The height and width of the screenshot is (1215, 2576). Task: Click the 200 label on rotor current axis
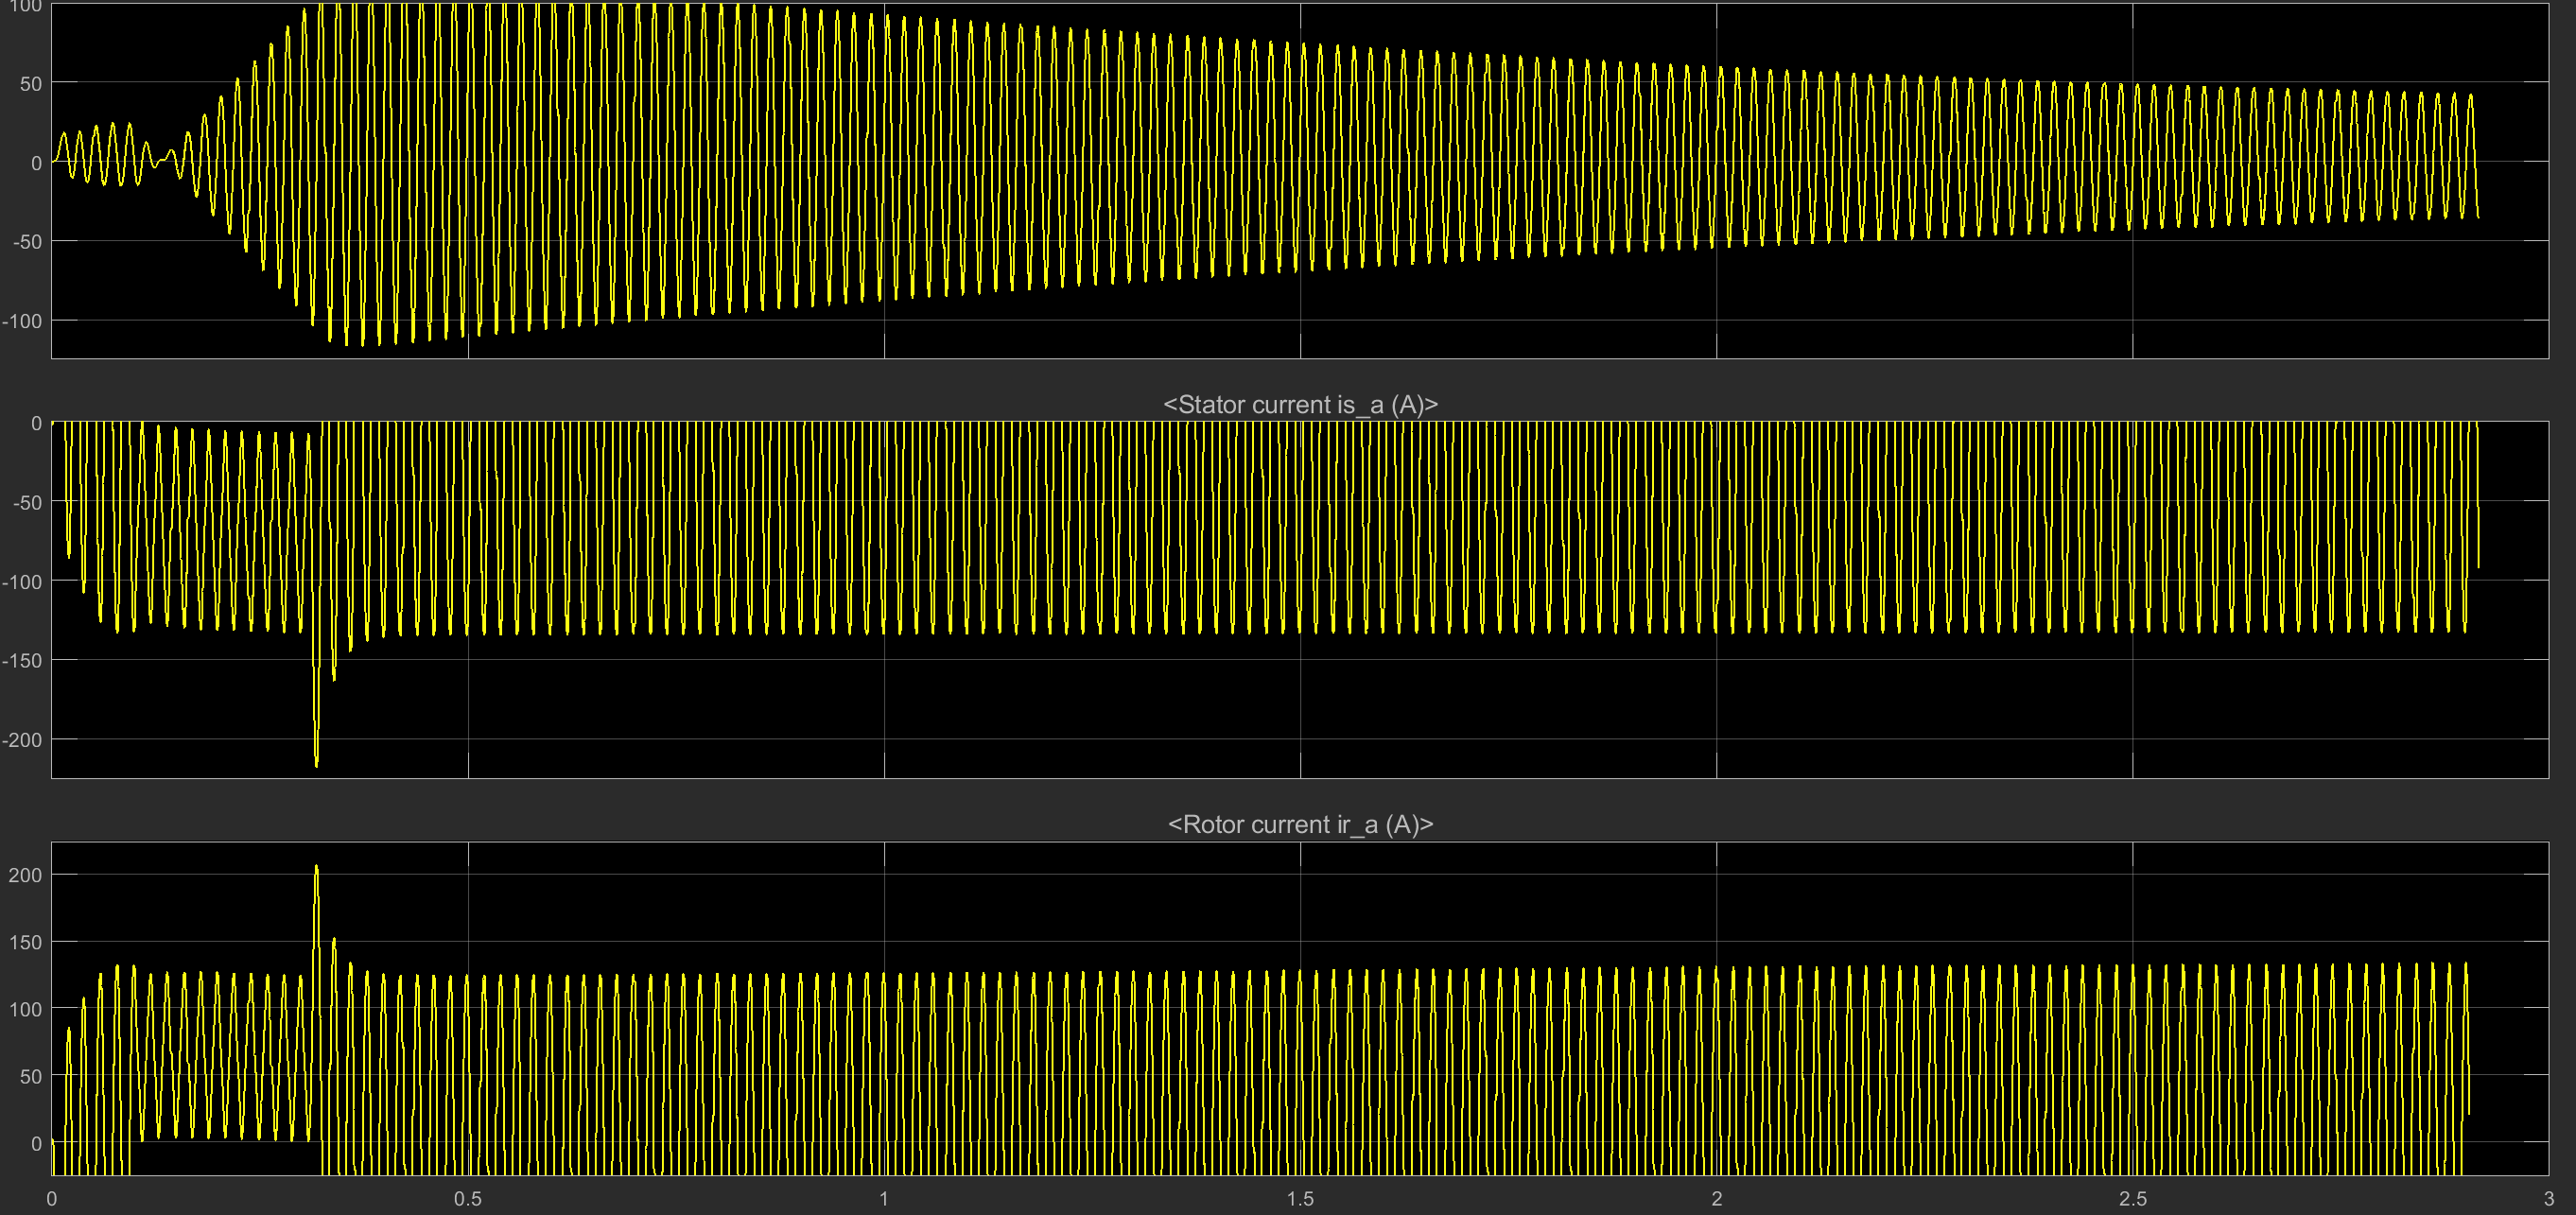point(25,875)
